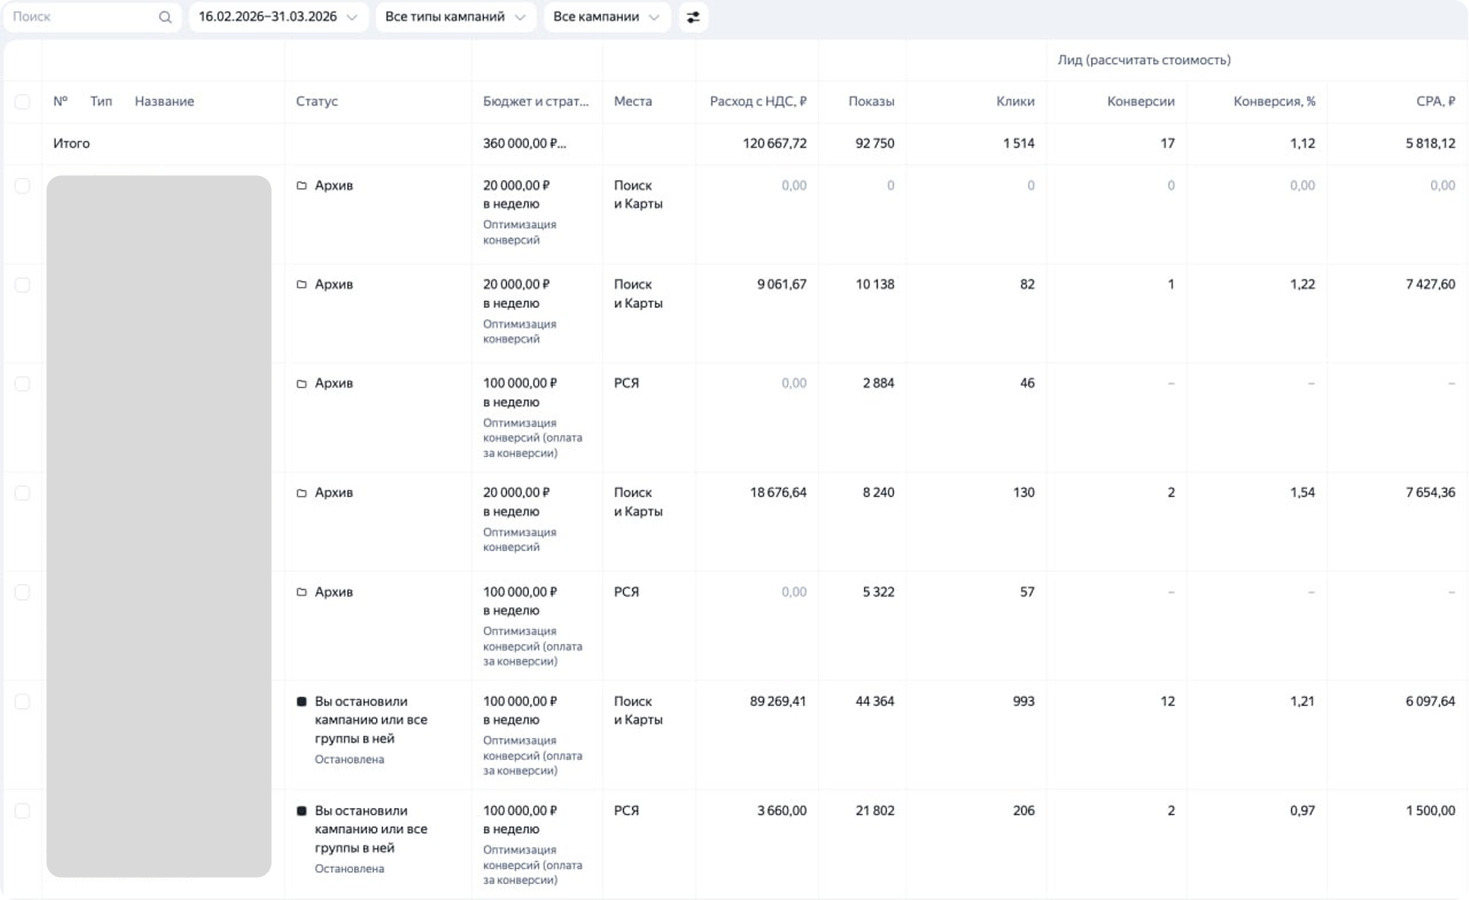Click the spend value 89 269,41
The height and width of the screenshot is (900, 1469).
[778, 701]
